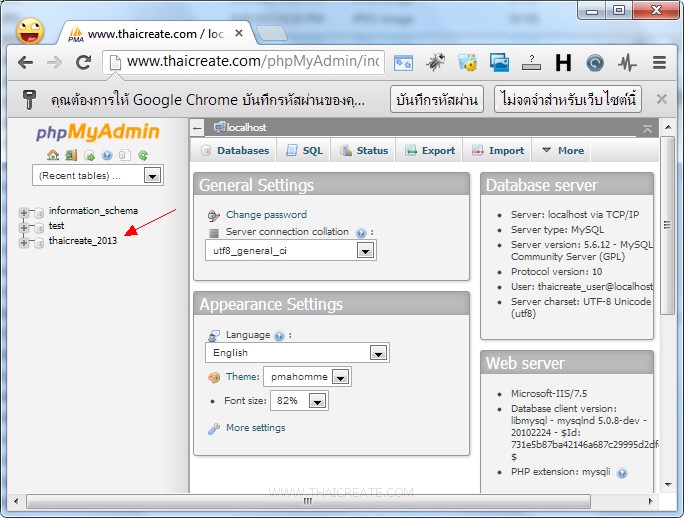The height and width of the screenshot is (518, 684).
Task: Open the thaicreate_2013 database link
Action: coord(83,241)
